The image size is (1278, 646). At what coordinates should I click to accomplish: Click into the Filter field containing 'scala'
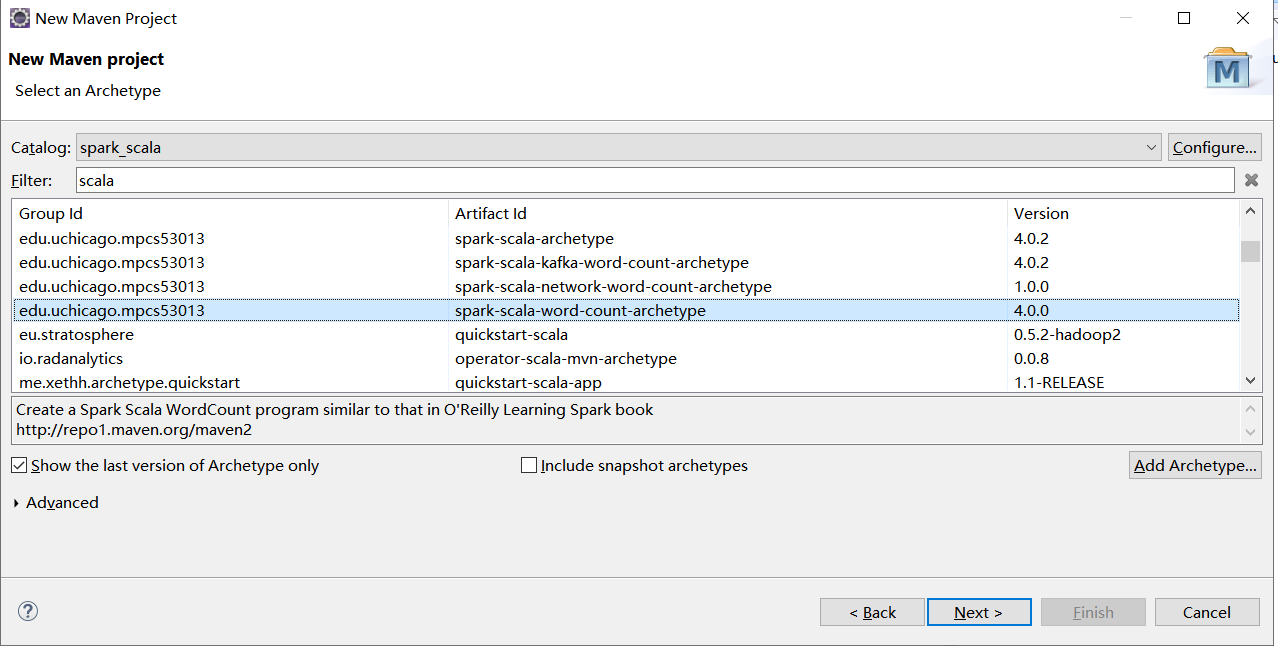(x=655, y=180)
